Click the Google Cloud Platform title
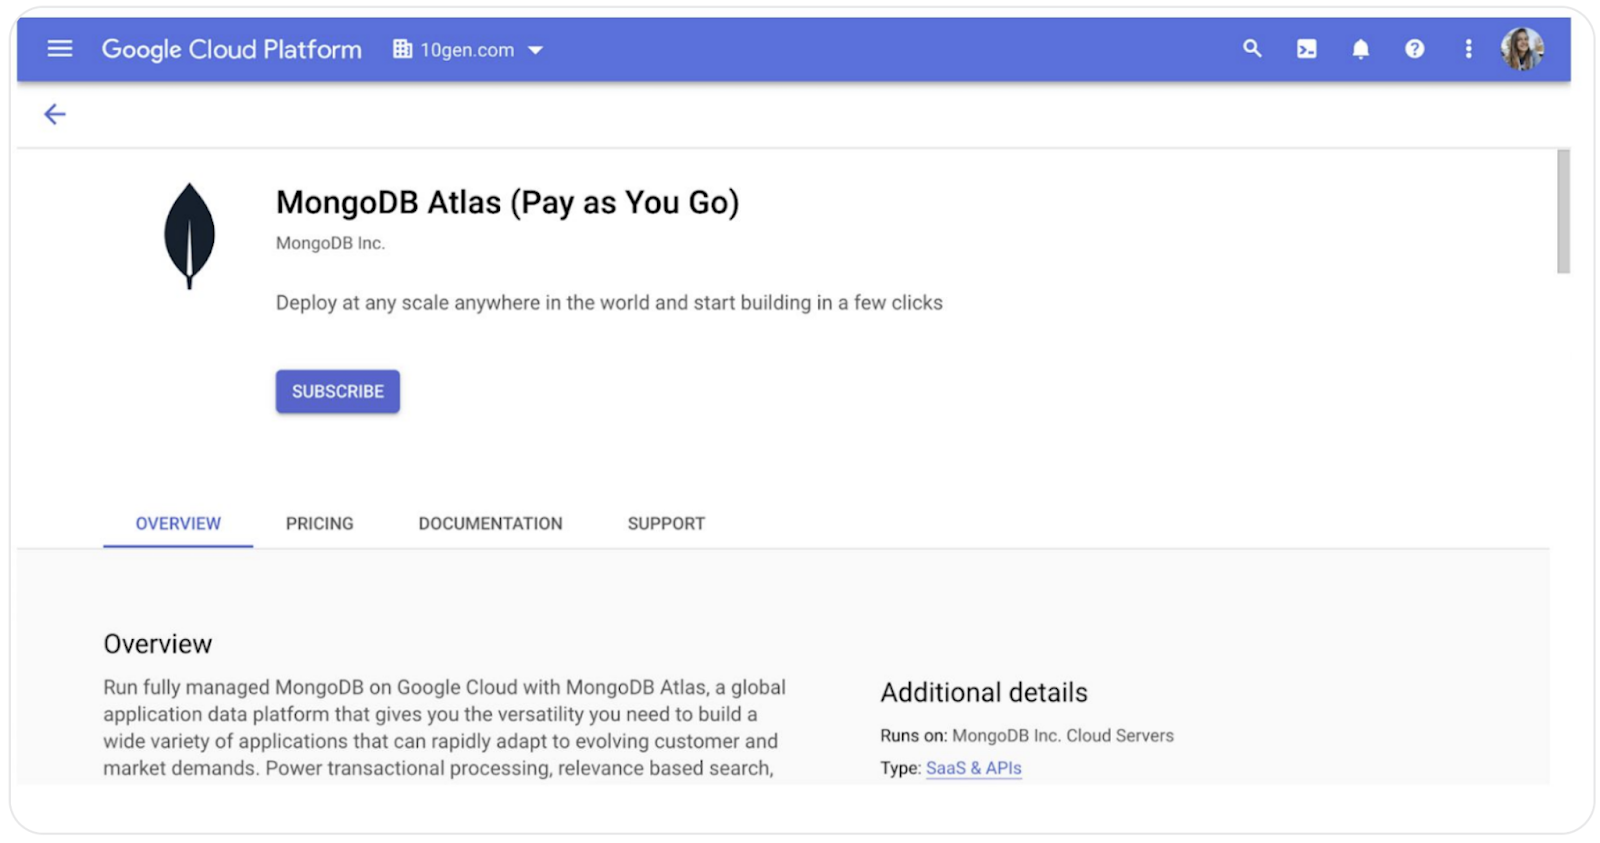This screenshot has width=1600, height=843. (232, 49)
